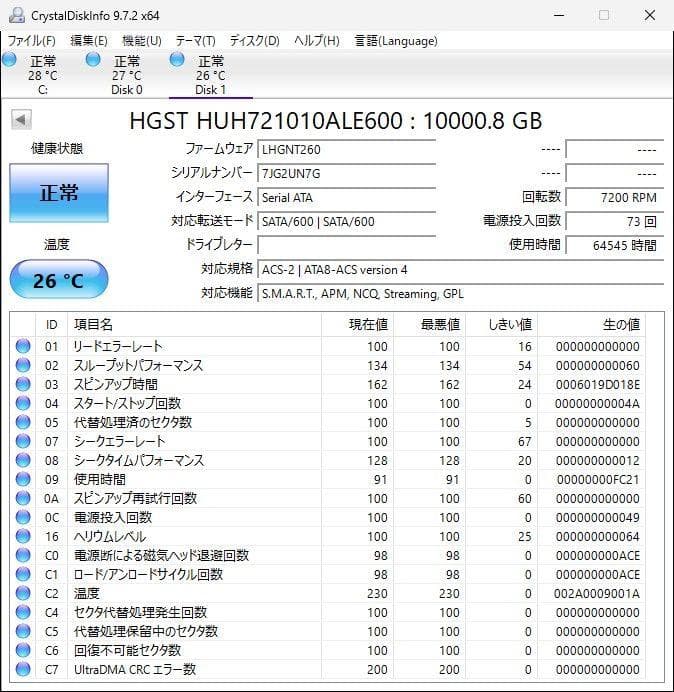This screenshot has height=692, width=674.
Task: Click the ID column header
Action: point(52,324)
